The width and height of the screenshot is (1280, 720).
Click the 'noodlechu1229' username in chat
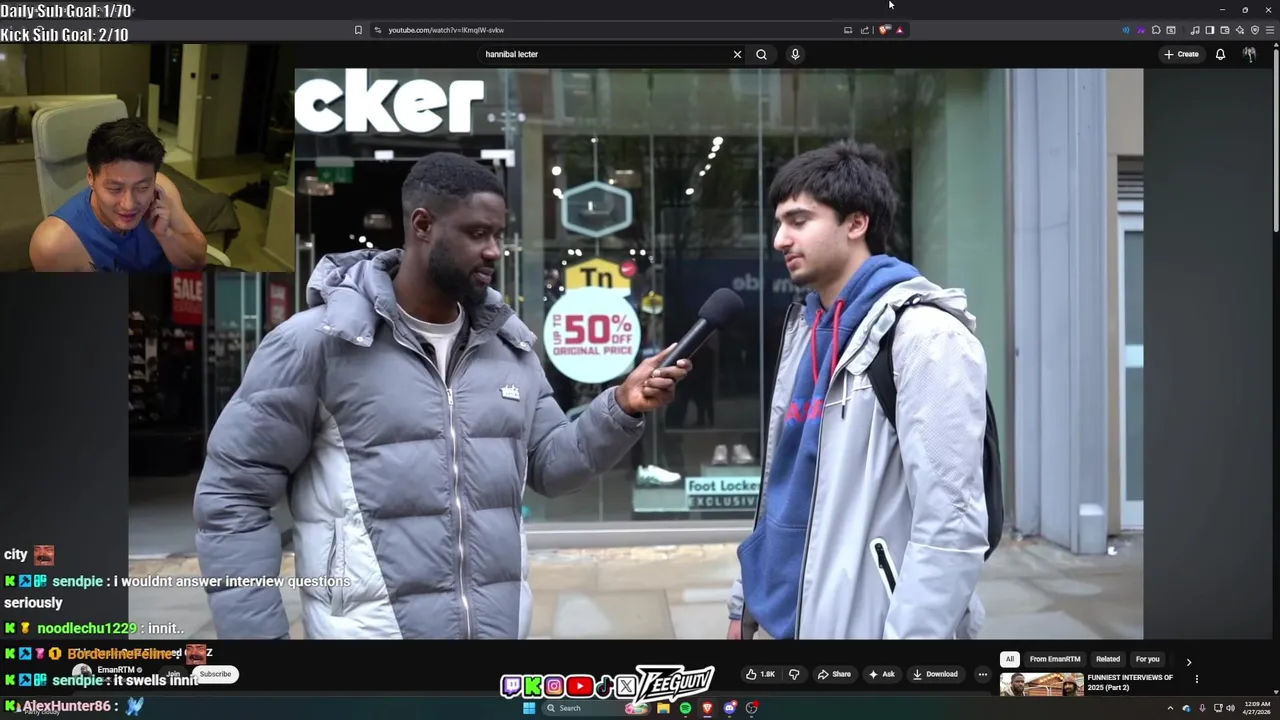(87, 628)
